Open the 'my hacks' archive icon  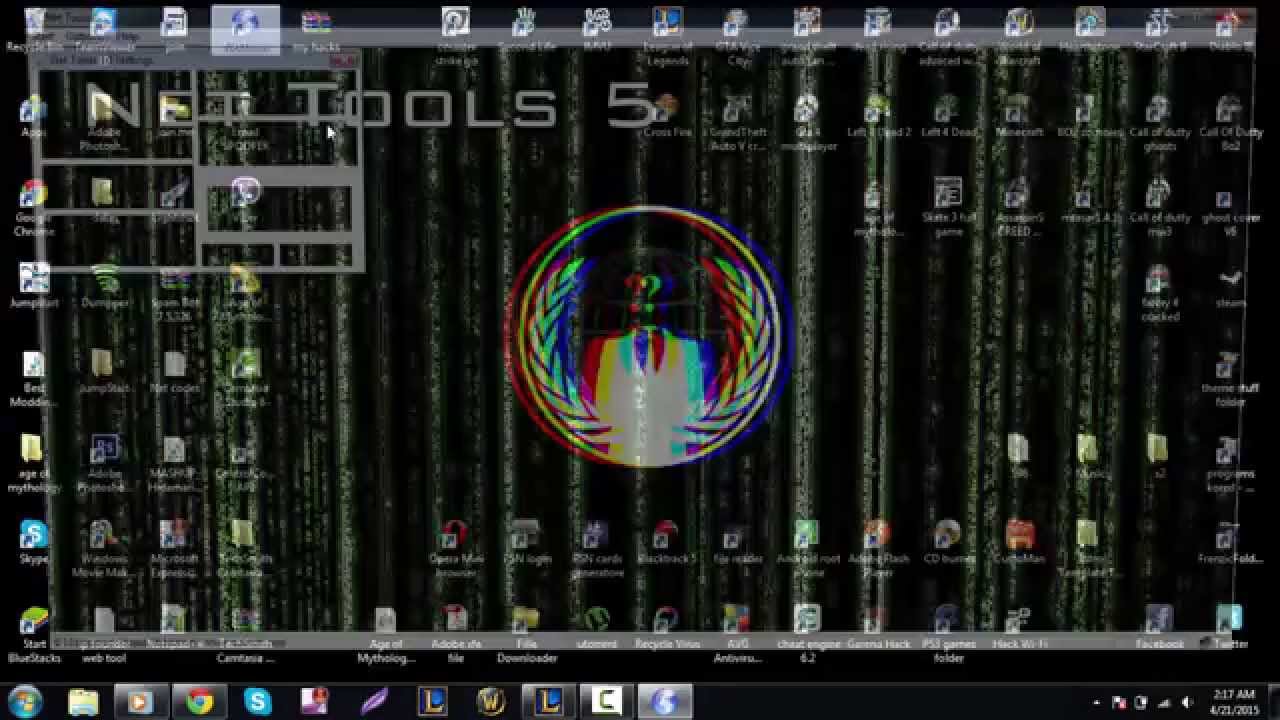(316, 30)
